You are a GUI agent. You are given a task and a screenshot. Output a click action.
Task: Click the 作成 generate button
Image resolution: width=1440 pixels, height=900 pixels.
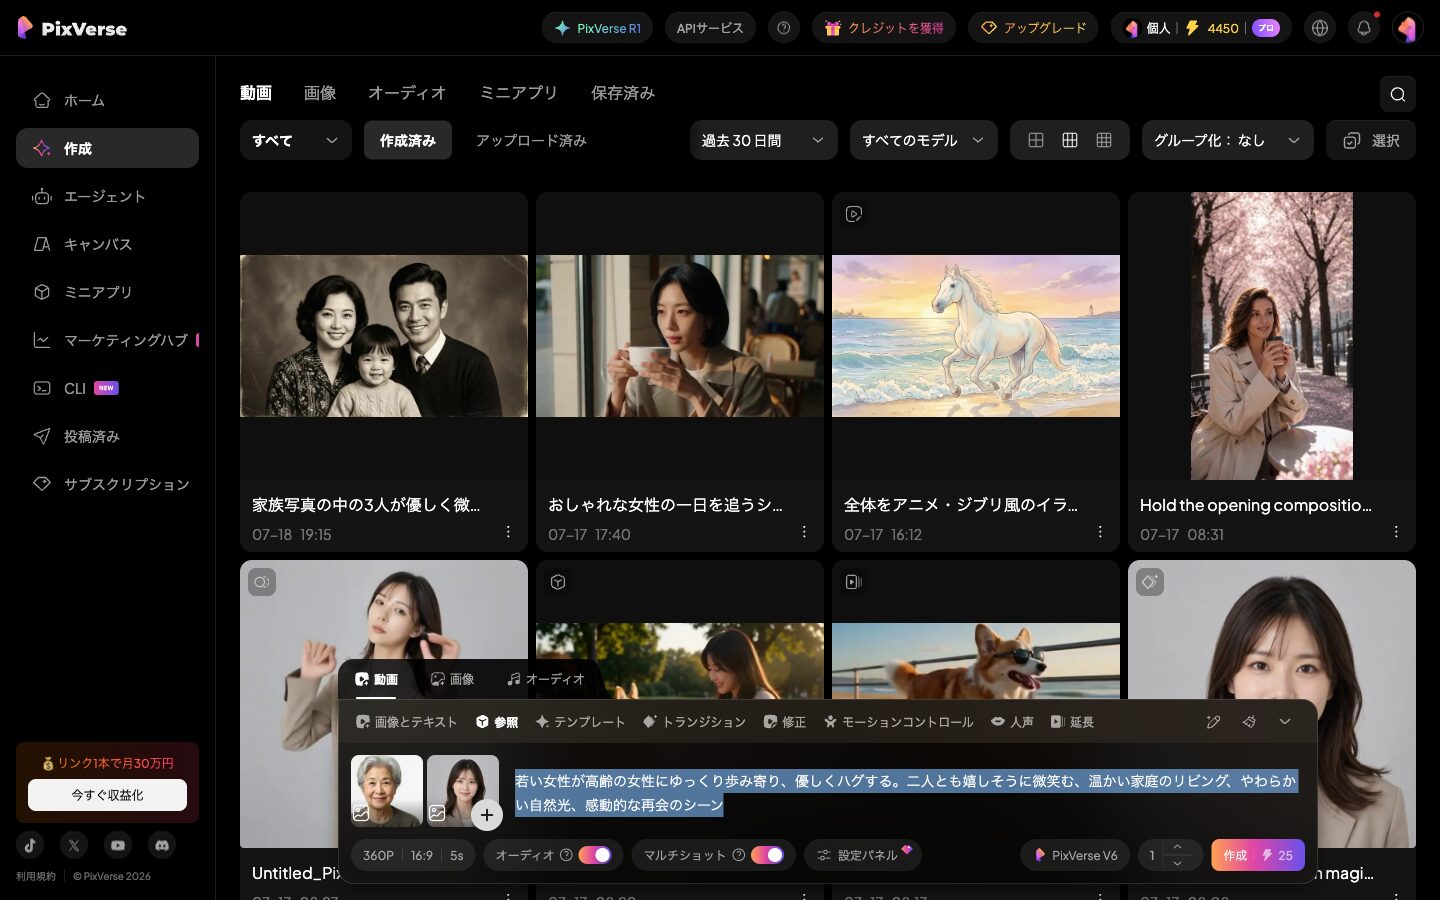(x=1257, y=855)
